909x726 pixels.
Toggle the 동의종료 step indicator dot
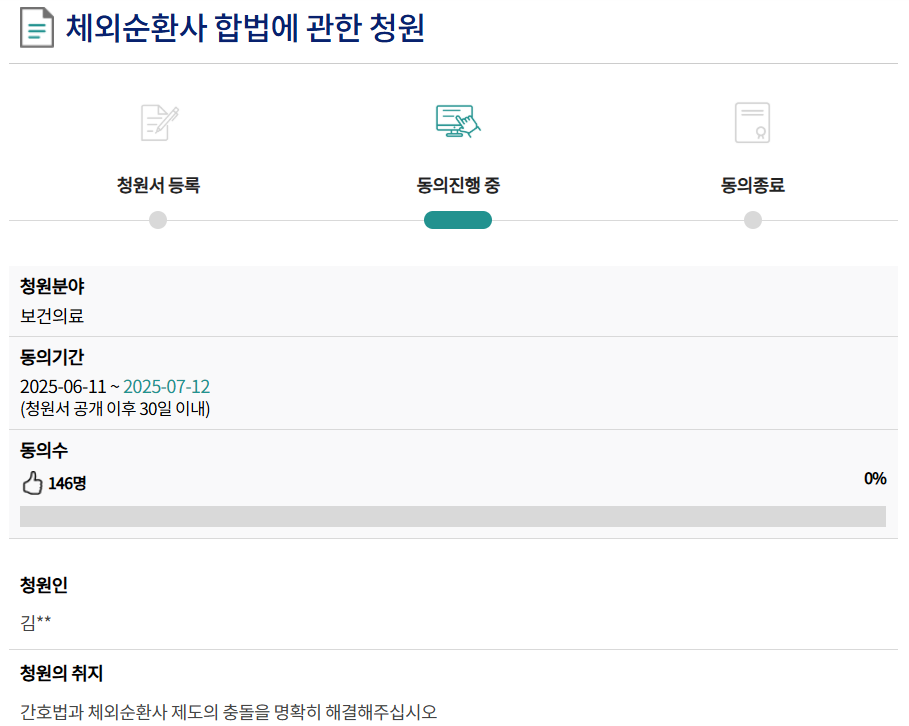coord(753,220)
